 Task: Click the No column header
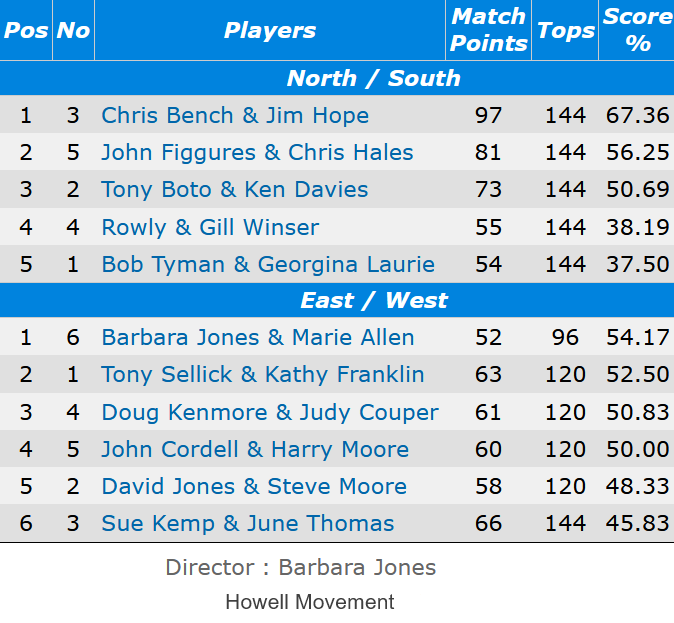[73, 30]
